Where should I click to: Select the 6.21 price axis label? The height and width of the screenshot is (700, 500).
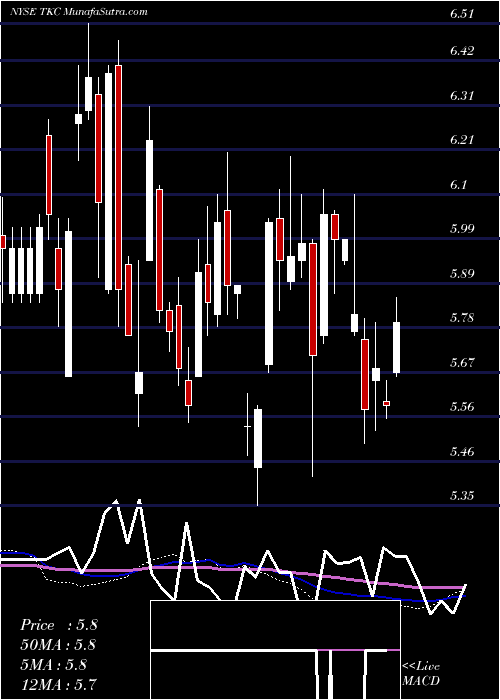tap(462, 140)
